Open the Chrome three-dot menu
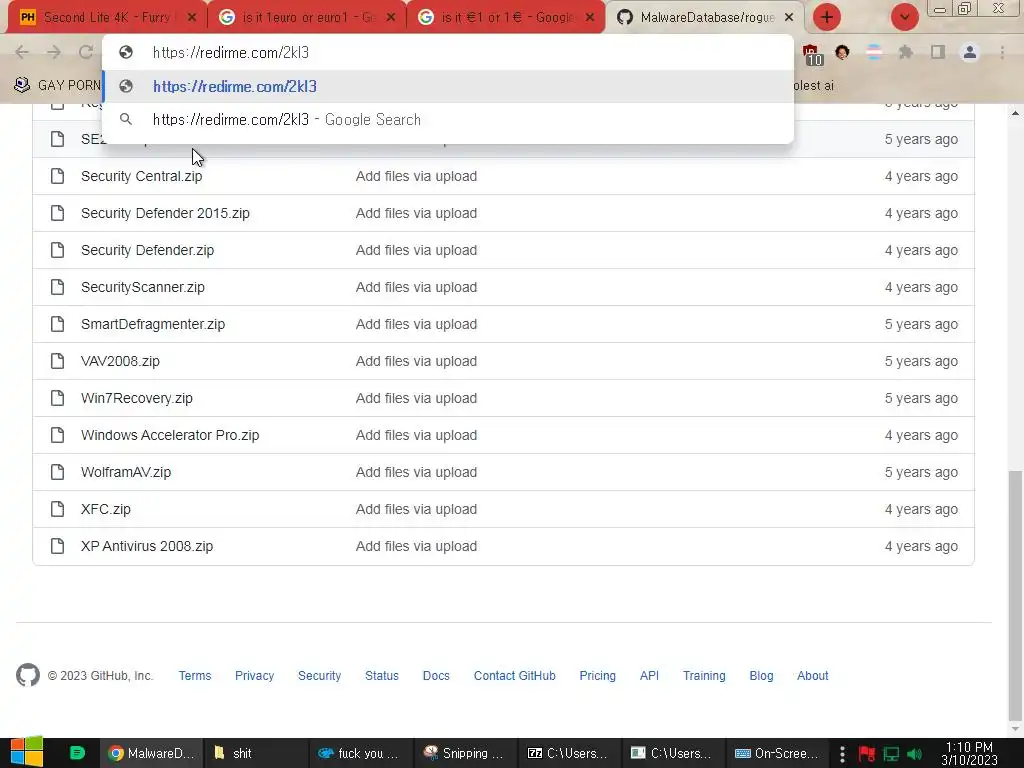Viewport: 1024px width, 768px height. [x=1002, y=52]
